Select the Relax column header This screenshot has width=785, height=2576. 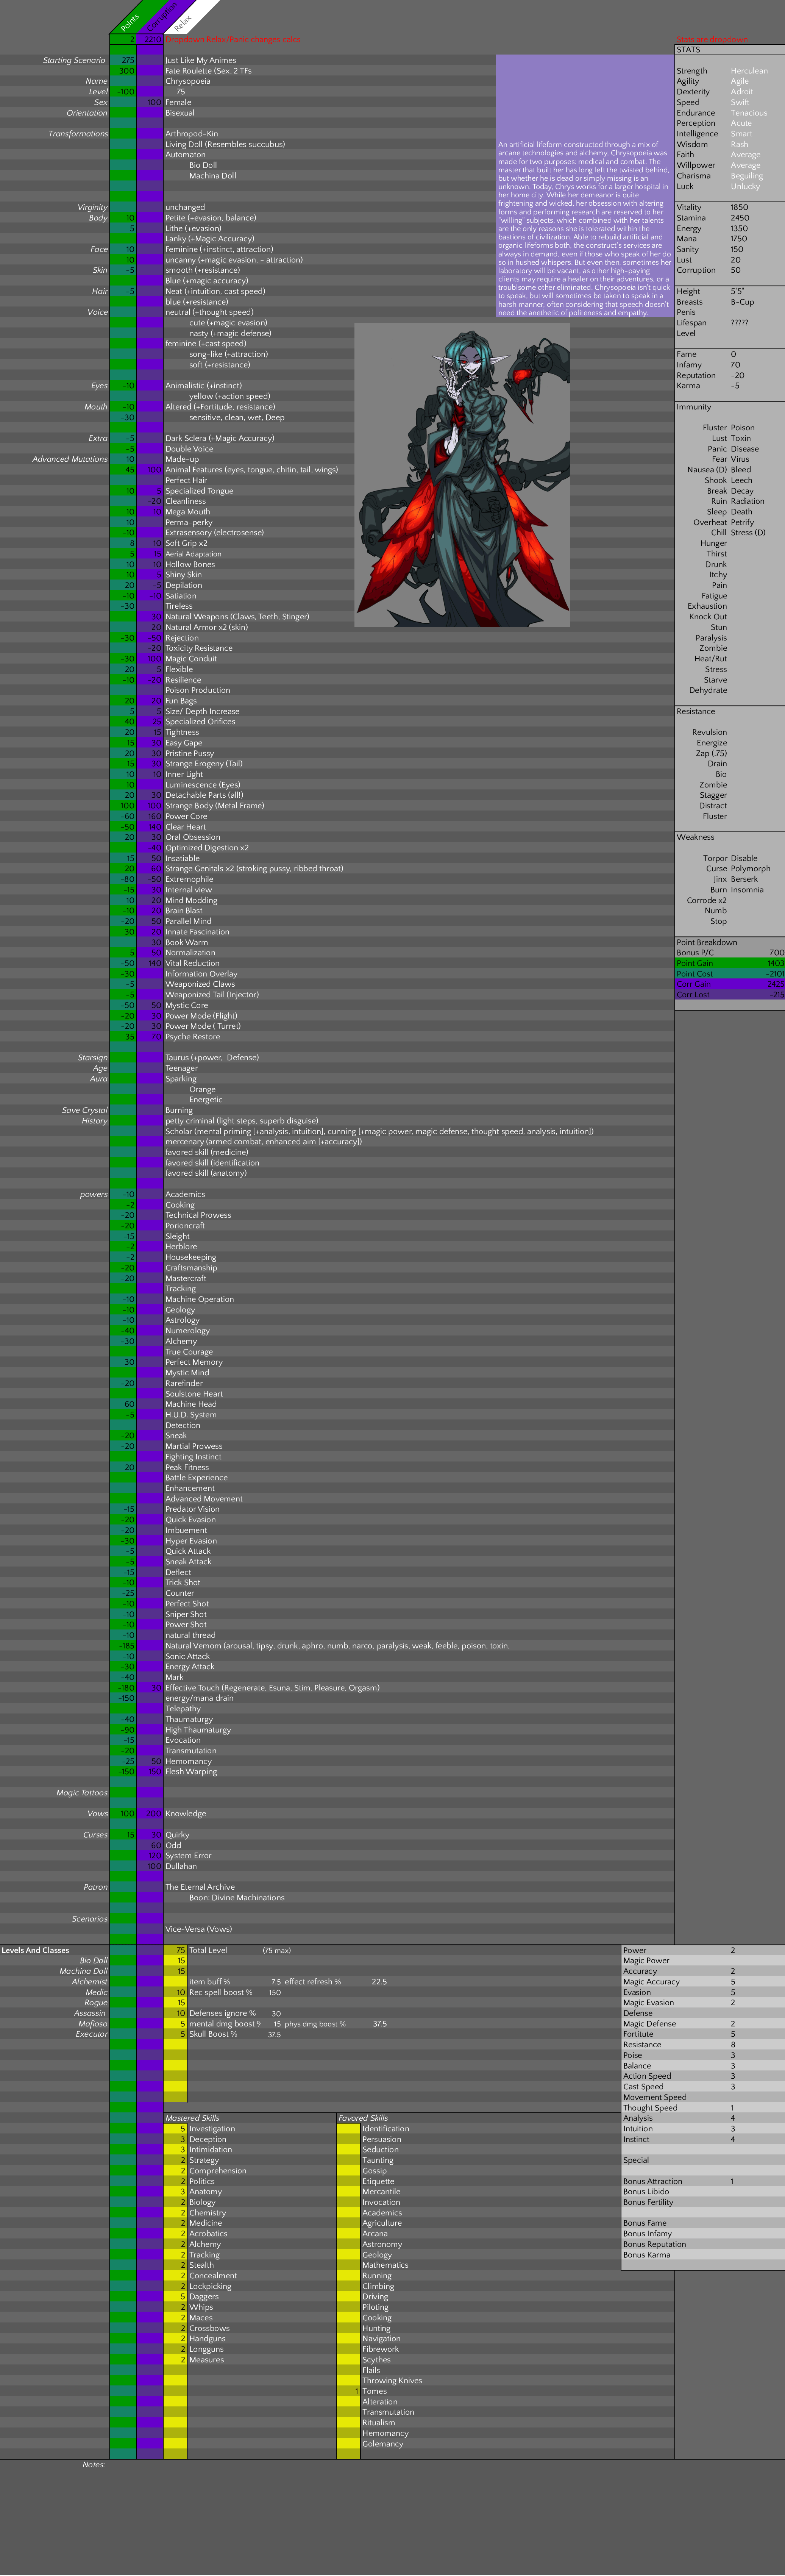(x=182, y=23)
